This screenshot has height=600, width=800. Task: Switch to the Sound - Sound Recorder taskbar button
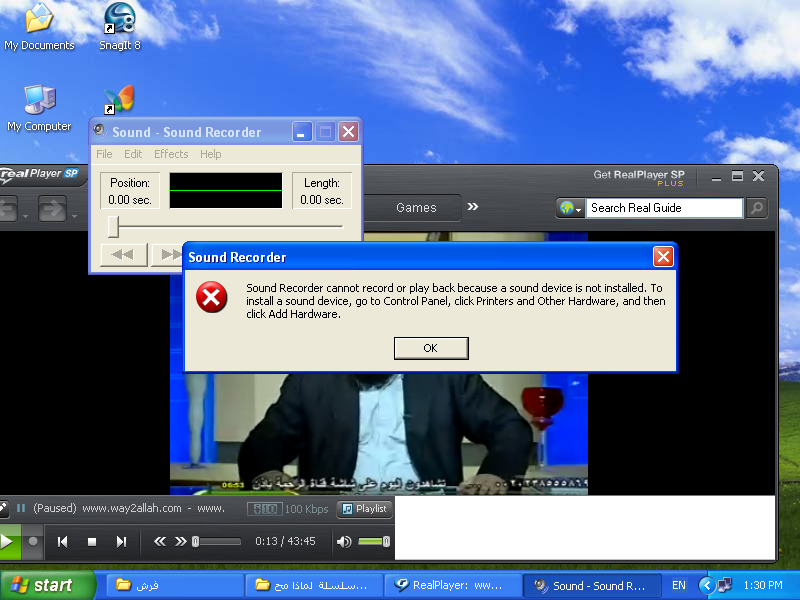[x=592, y=586]
